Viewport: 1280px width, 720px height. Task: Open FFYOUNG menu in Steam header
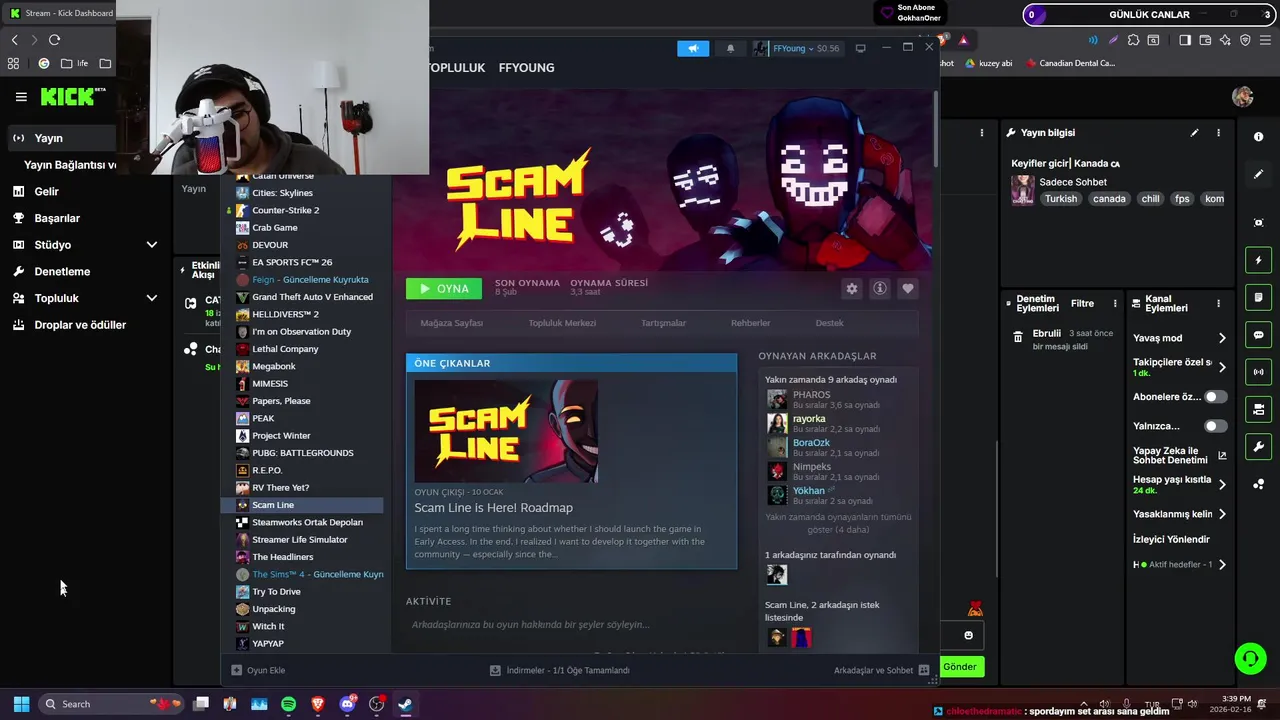click(x=526, y=68)
